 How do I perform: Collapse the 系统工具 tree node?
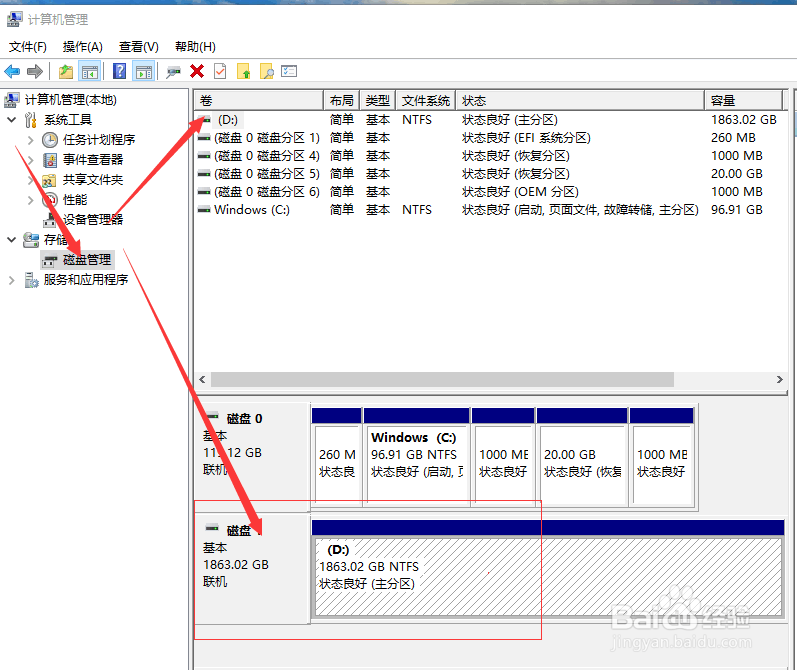[x=12, y=120]
